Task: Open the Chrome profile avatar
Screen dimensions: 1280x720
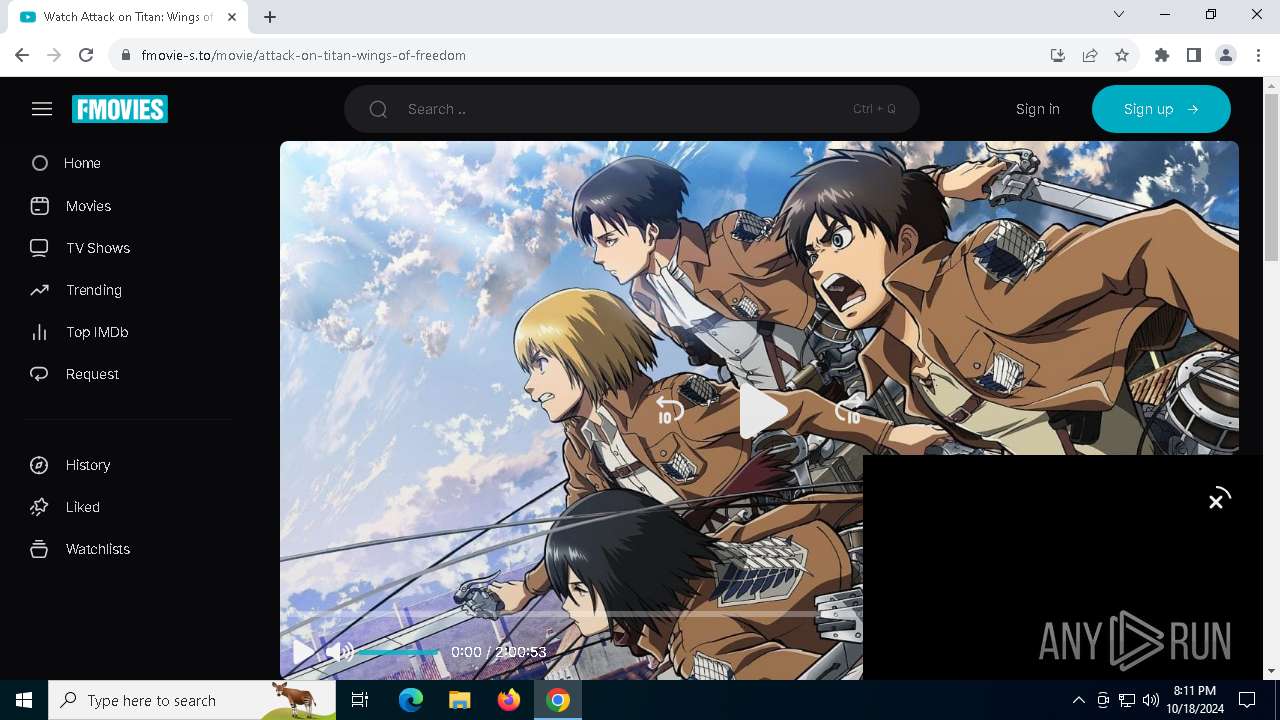Action: pos(1226,55)
